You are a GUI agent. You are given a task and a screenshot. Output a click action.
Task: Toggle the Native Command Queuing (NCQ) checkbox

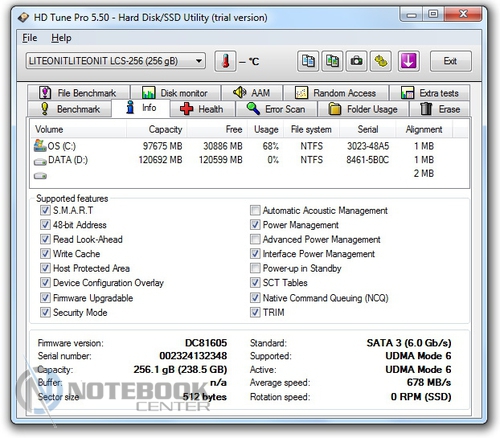pyautogui.click(x=255, y=298)
